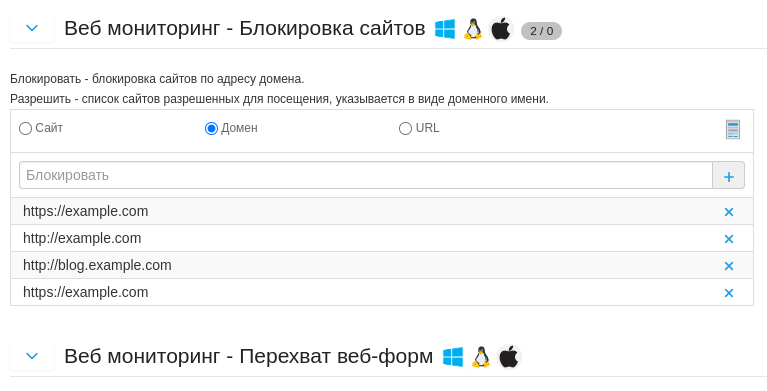
Task: Click Windows icon beside Блокировка сайтов heading
Action: click(445, 29)
